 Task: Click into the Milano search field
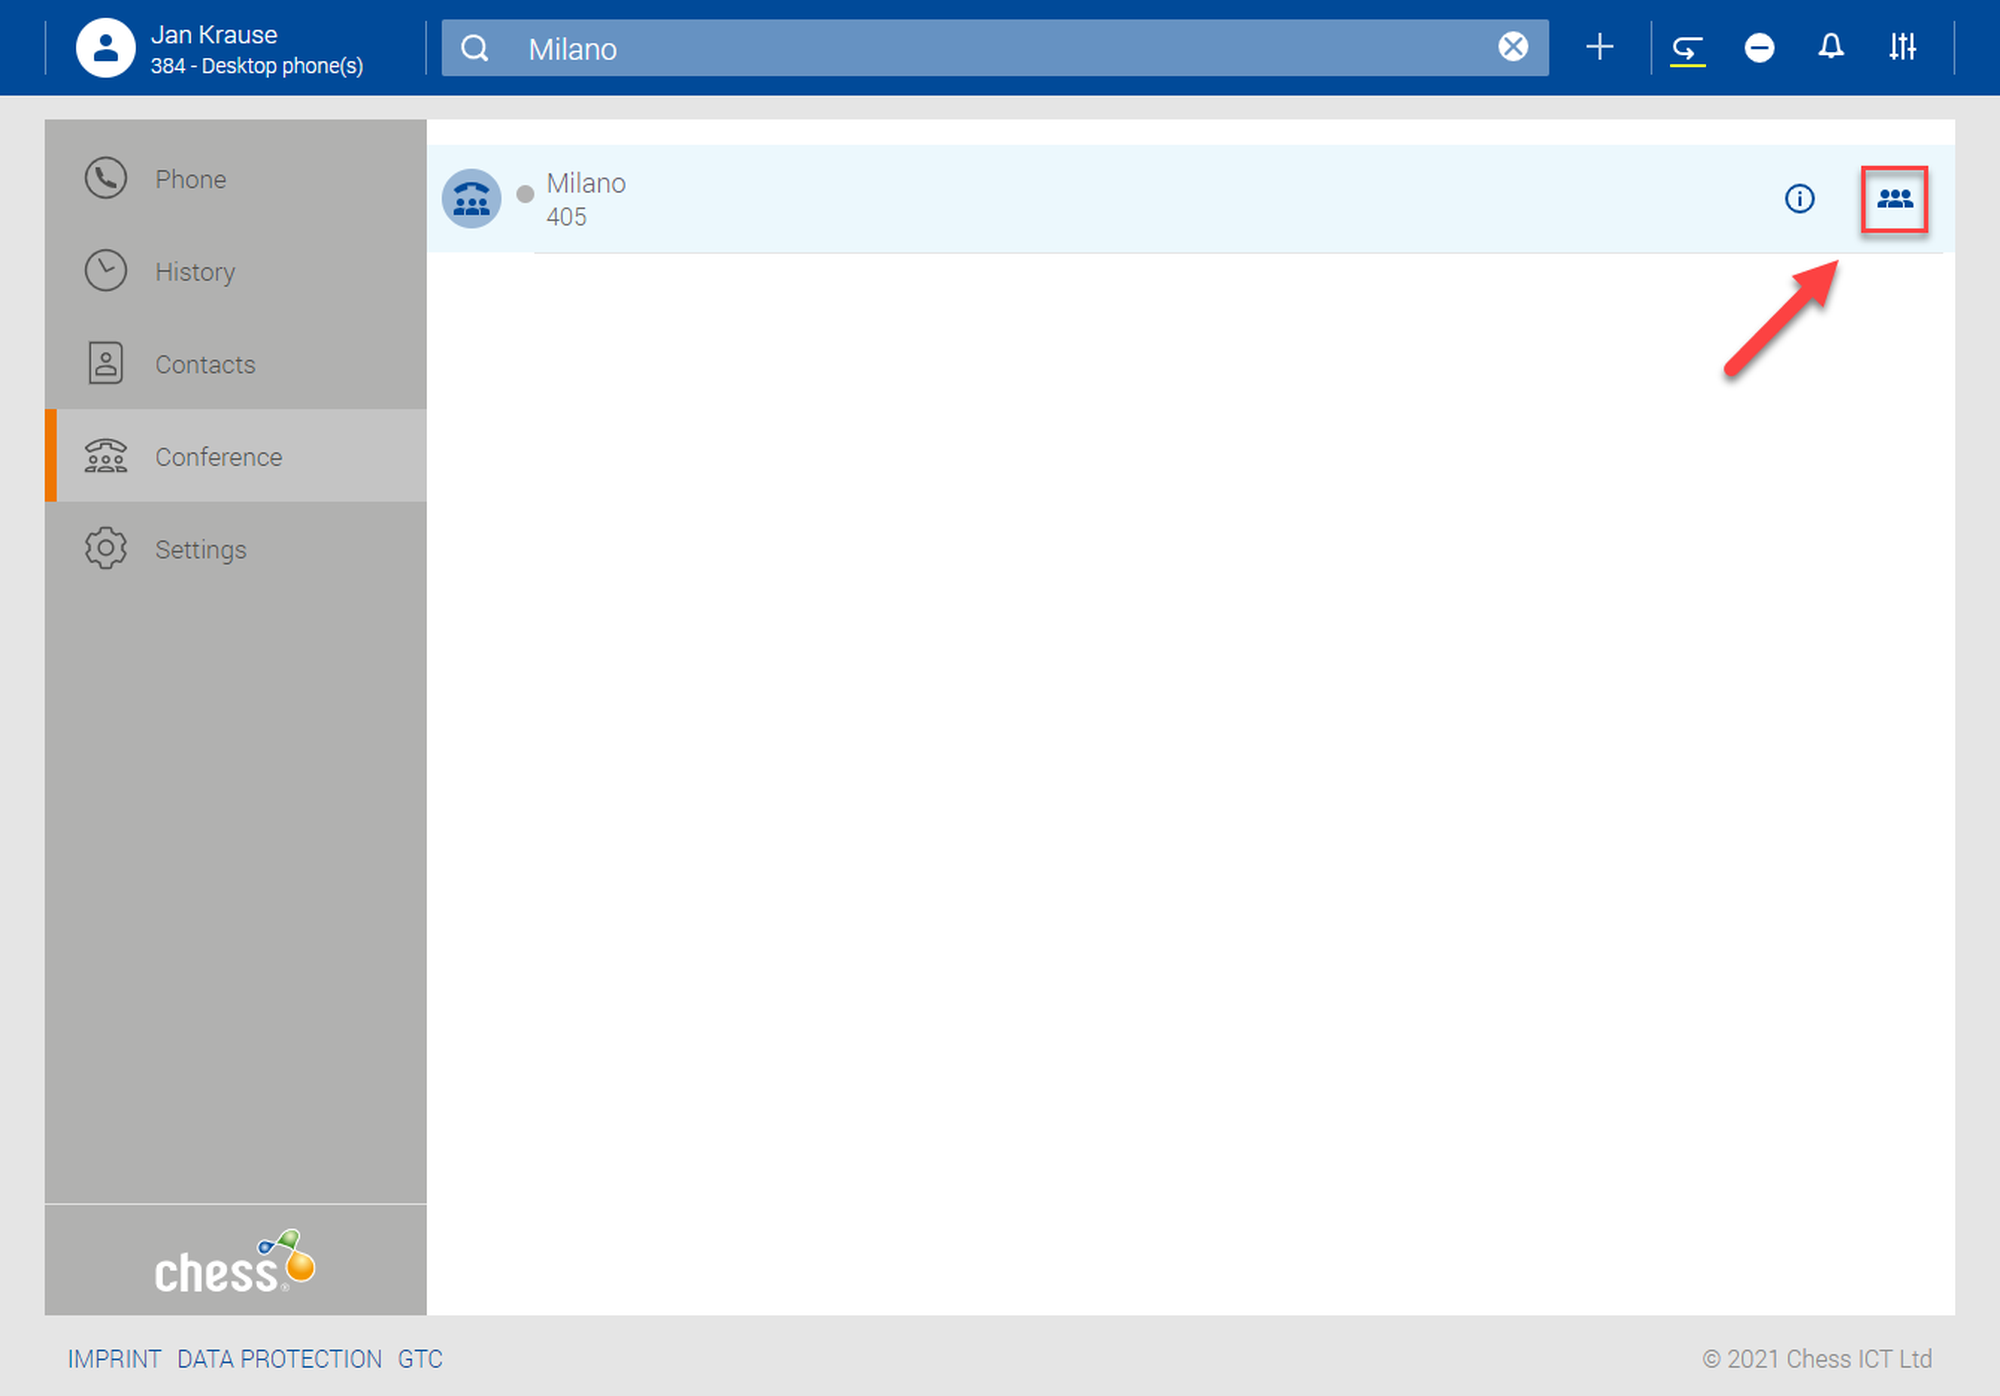[x=1000, y=48]
